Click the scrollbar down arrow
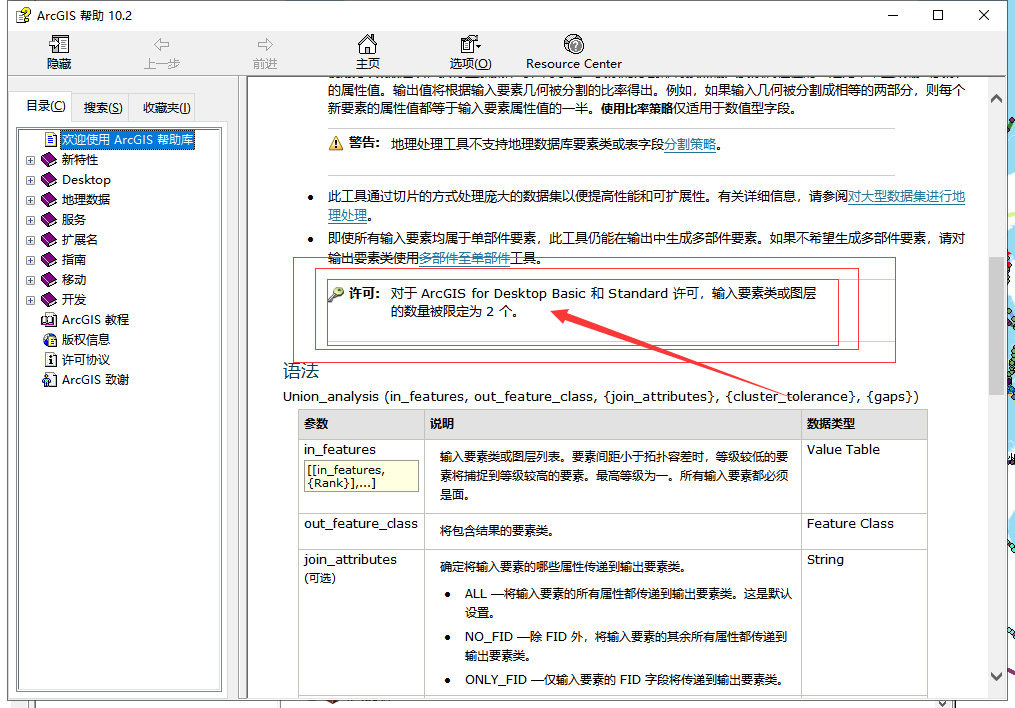This screenshot has width=1015, height=708. (996, 675)
